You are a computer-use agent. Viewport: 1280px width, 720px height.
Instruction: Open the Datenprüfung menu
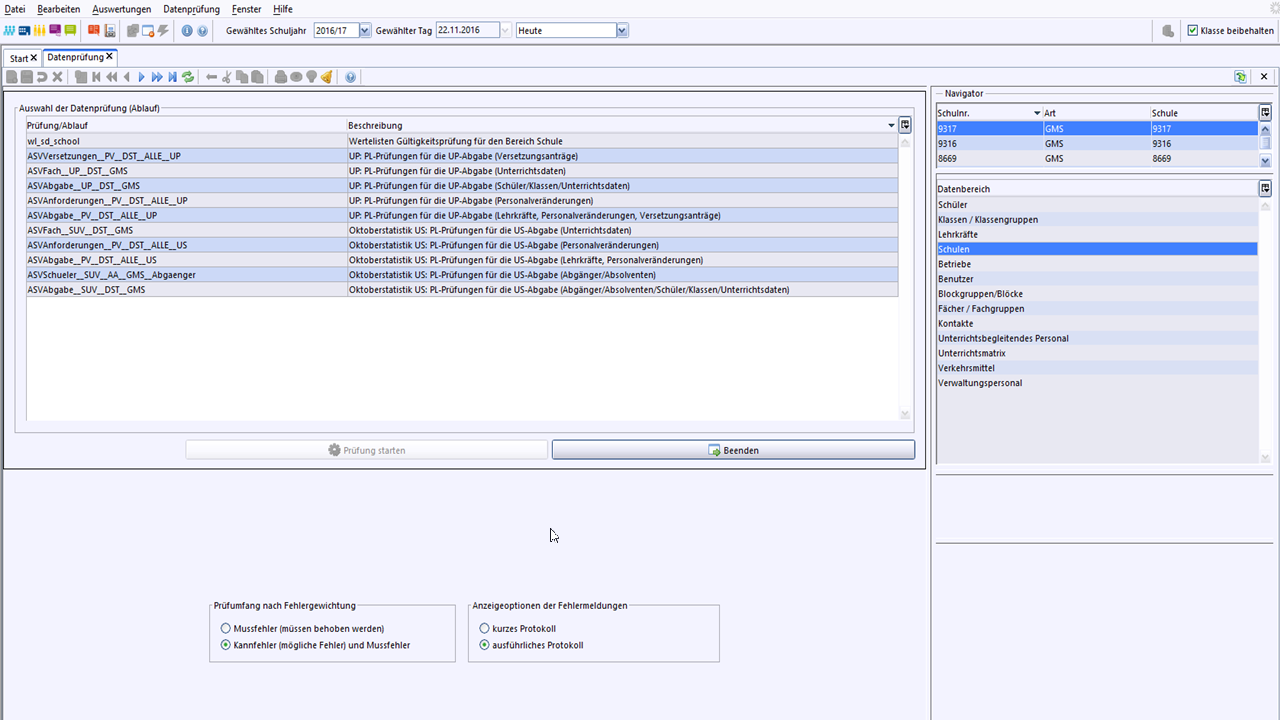tap(191, 9)
